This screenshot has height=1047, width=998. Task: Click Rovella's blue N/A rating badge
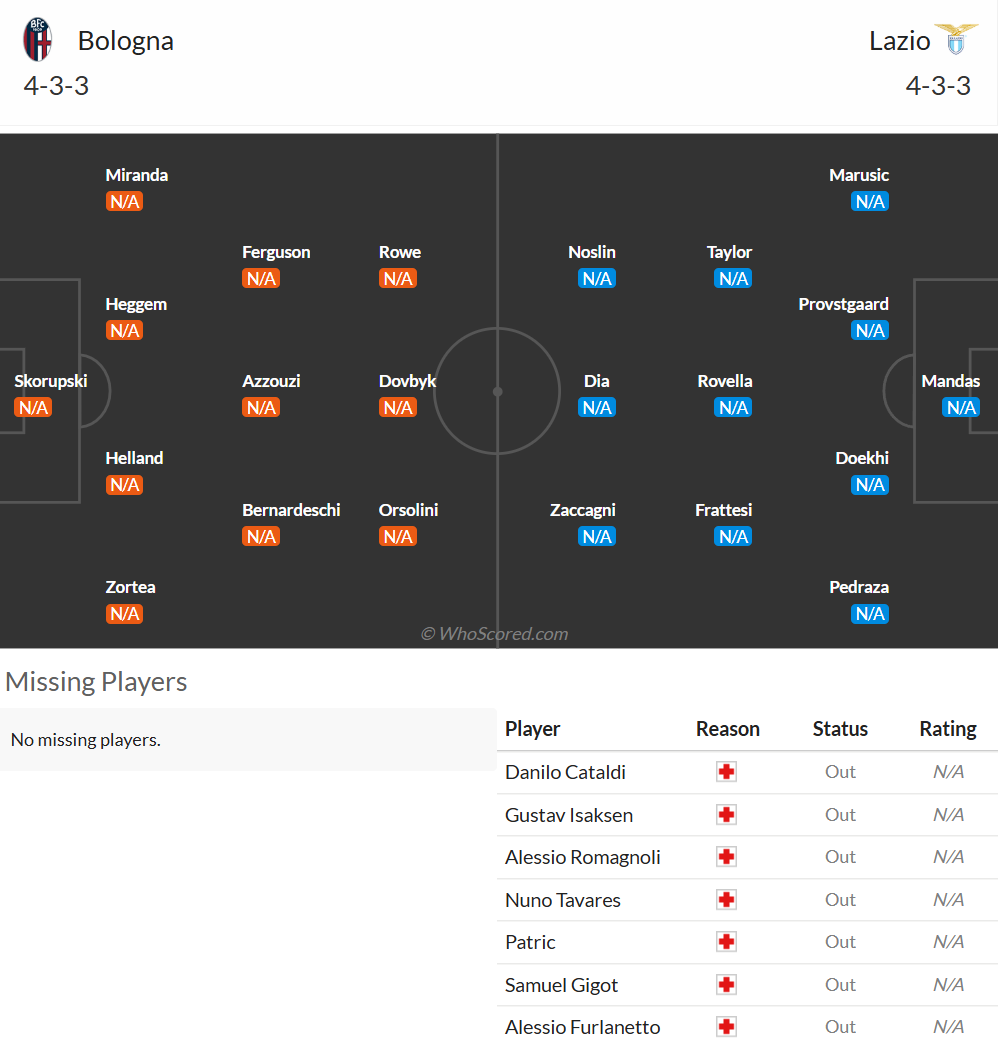tap(733, 407)
